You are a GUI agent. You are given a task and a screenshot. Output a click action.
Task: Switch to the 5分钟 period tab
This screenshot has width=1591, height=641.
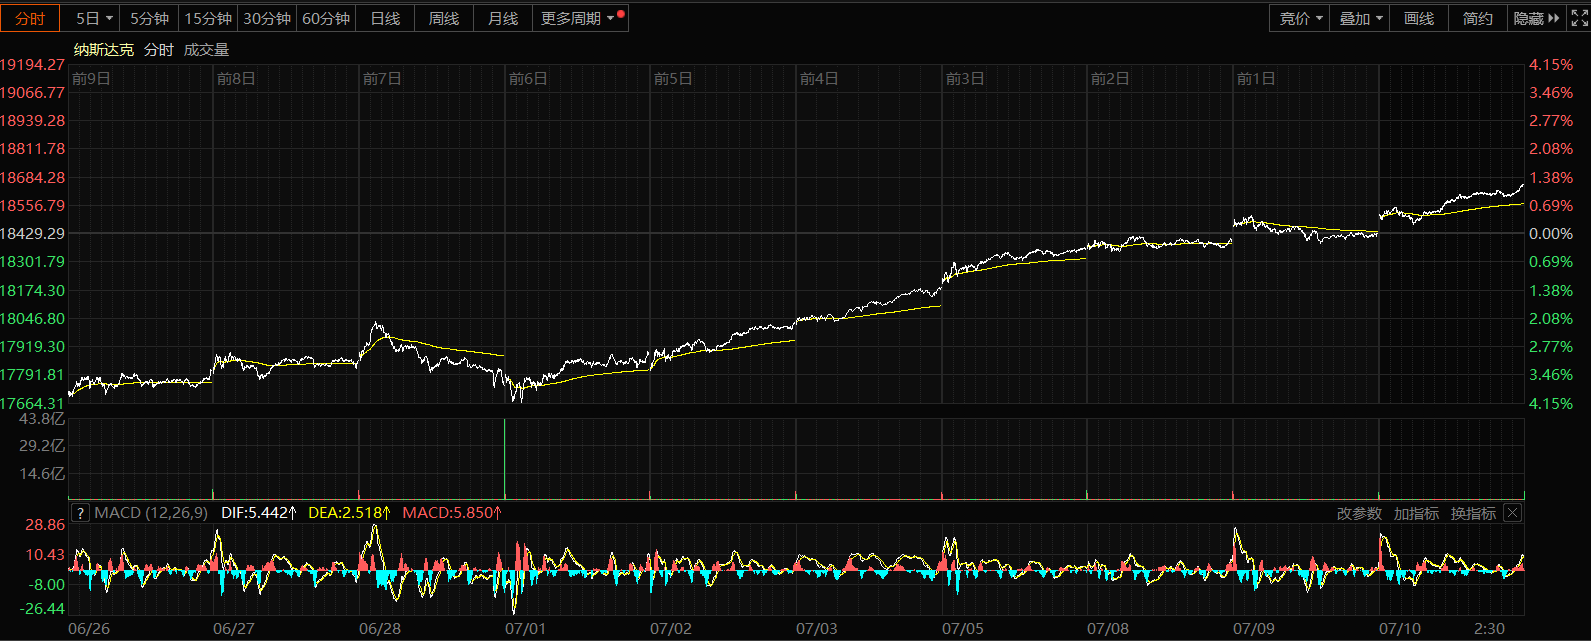pos(150,18)
